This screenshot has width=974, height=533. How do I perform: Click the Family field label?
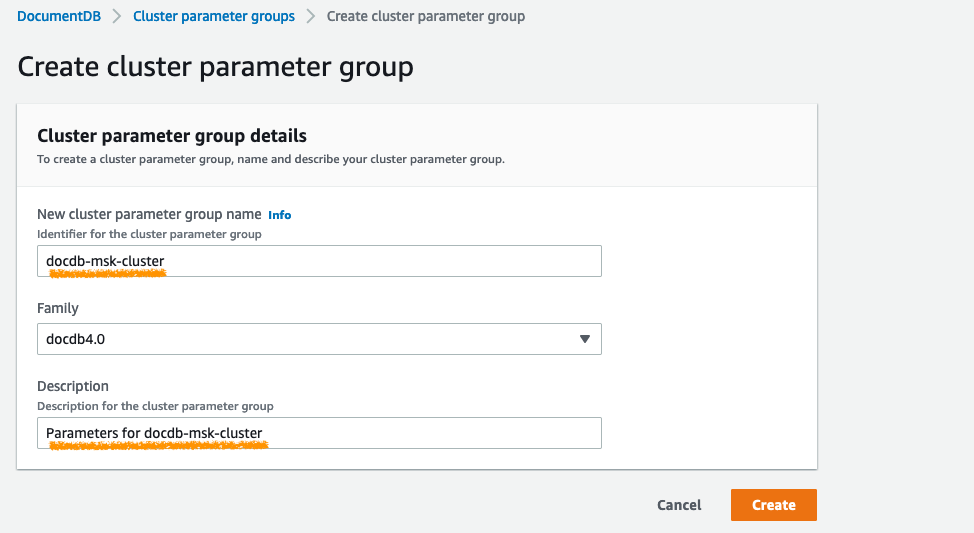(58, 309)
